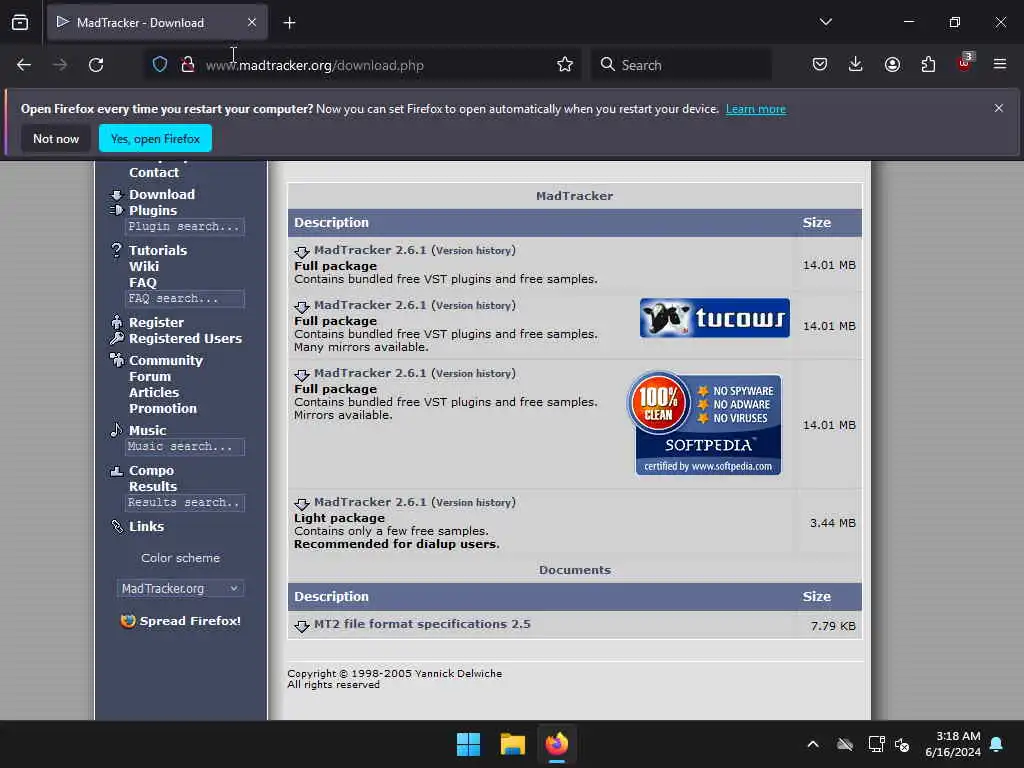The image size is (1024, 768).
Task: Open the Registered Users link
Action: (185, 338)
